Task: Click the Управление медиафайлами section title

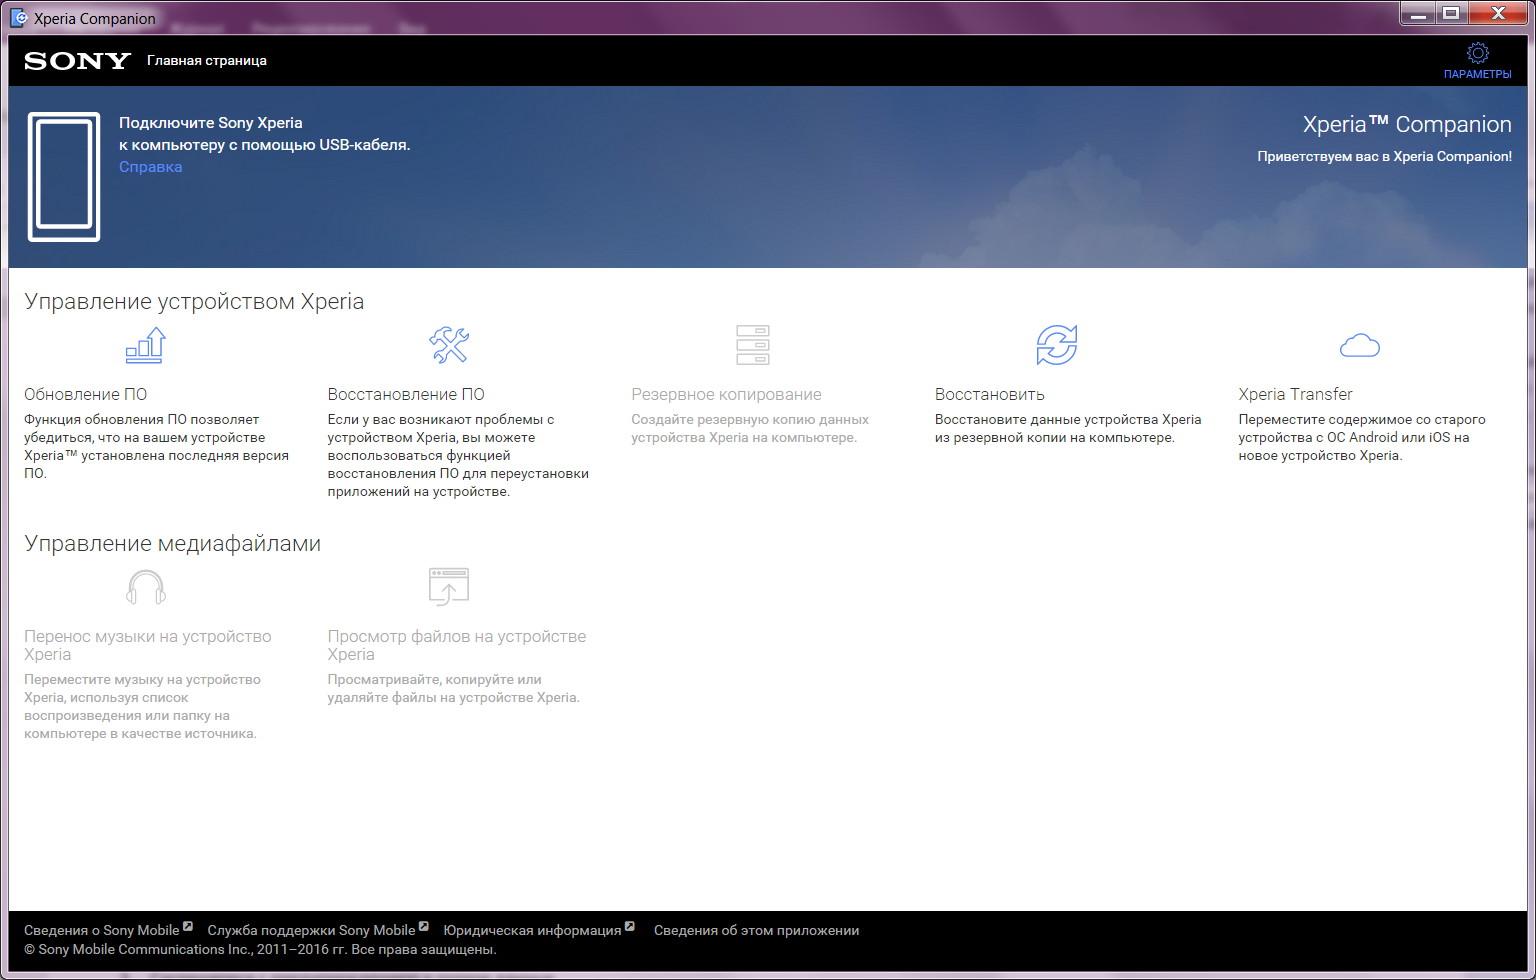Action: [x=172, y=544]
